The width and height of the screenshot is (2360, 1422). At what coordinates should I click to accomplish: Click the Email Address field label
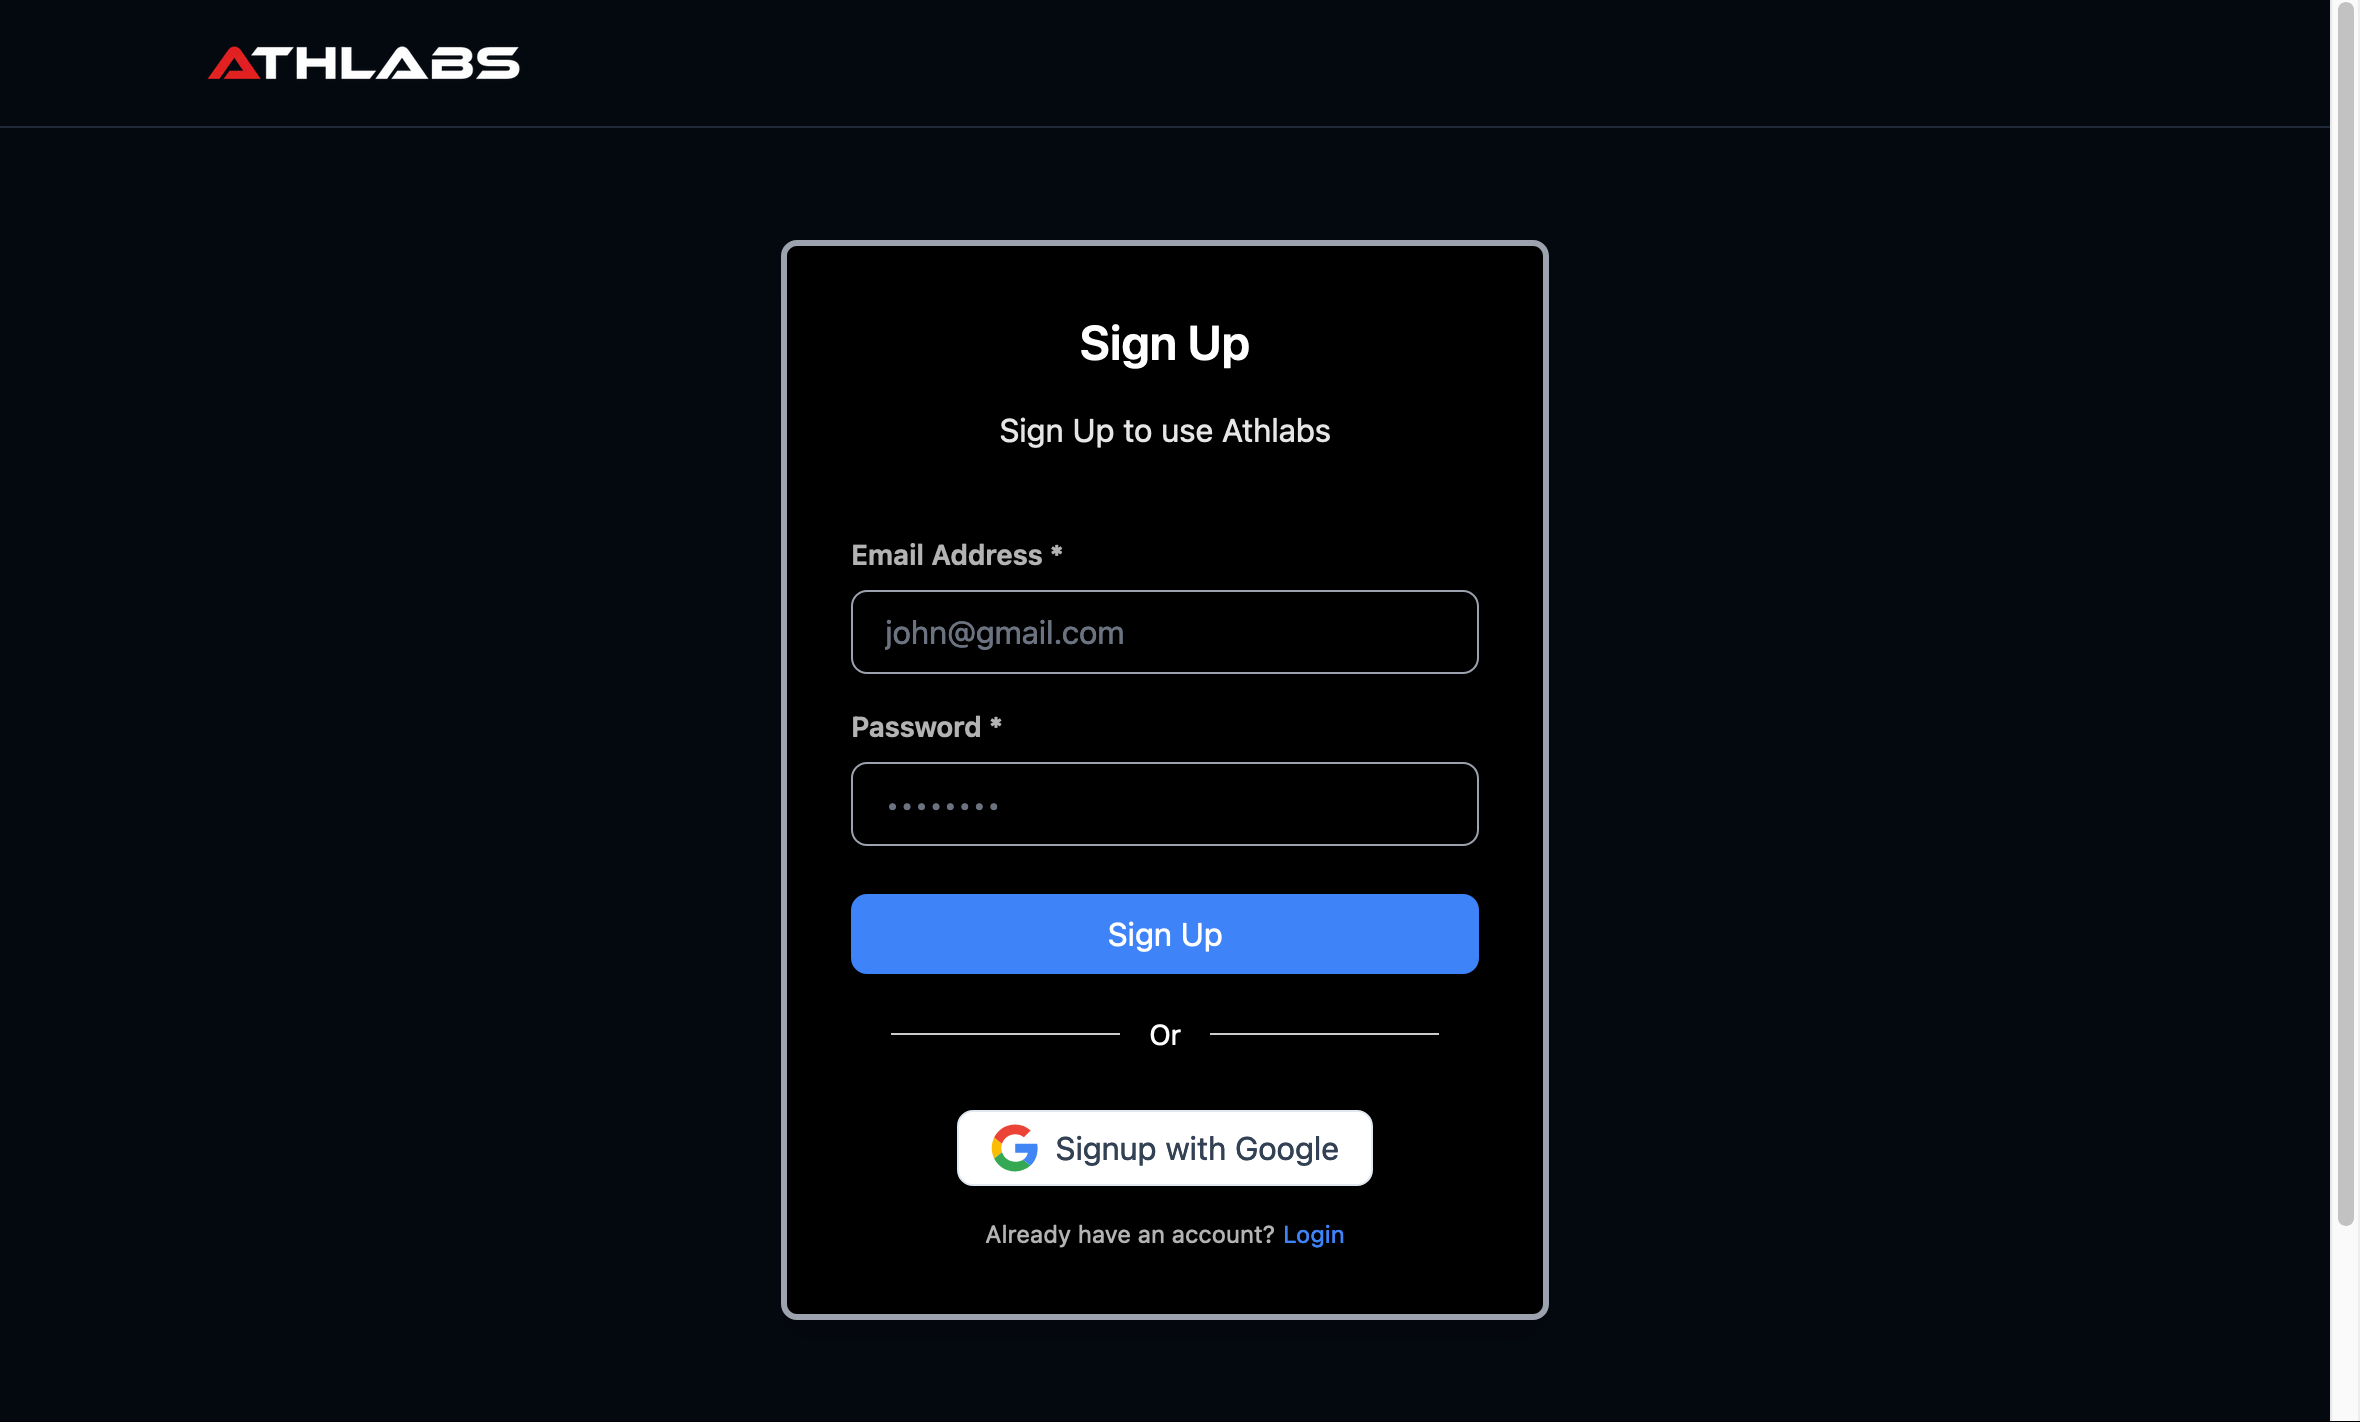click(x=947, y=555)
